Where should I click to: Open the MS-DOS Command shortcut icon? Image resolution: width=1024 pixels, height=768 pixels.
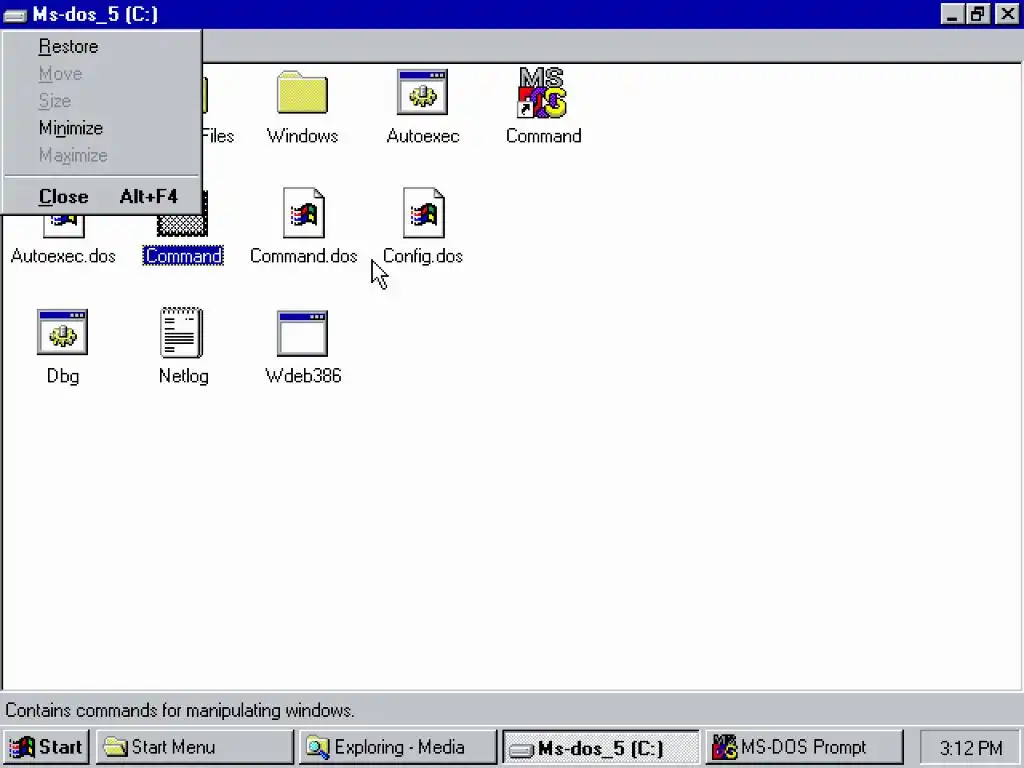(x=543, y=92)
